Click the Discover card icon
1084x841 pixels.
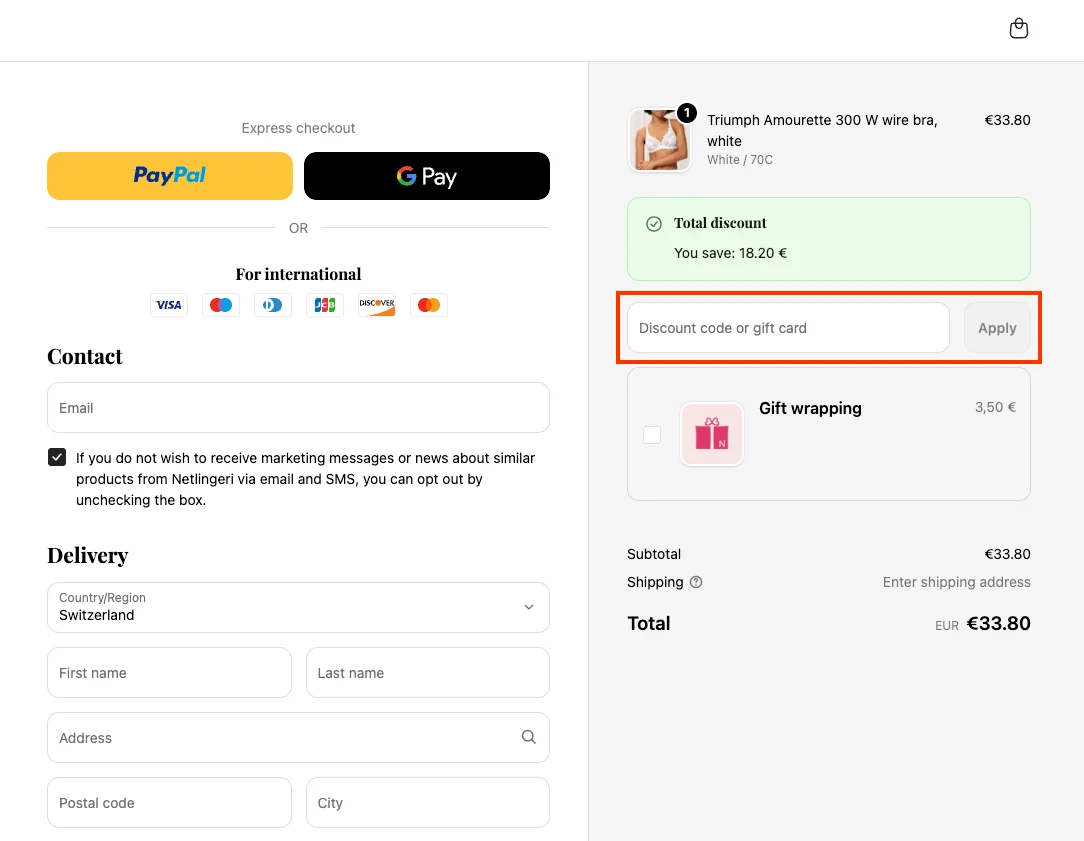[376, 305]
